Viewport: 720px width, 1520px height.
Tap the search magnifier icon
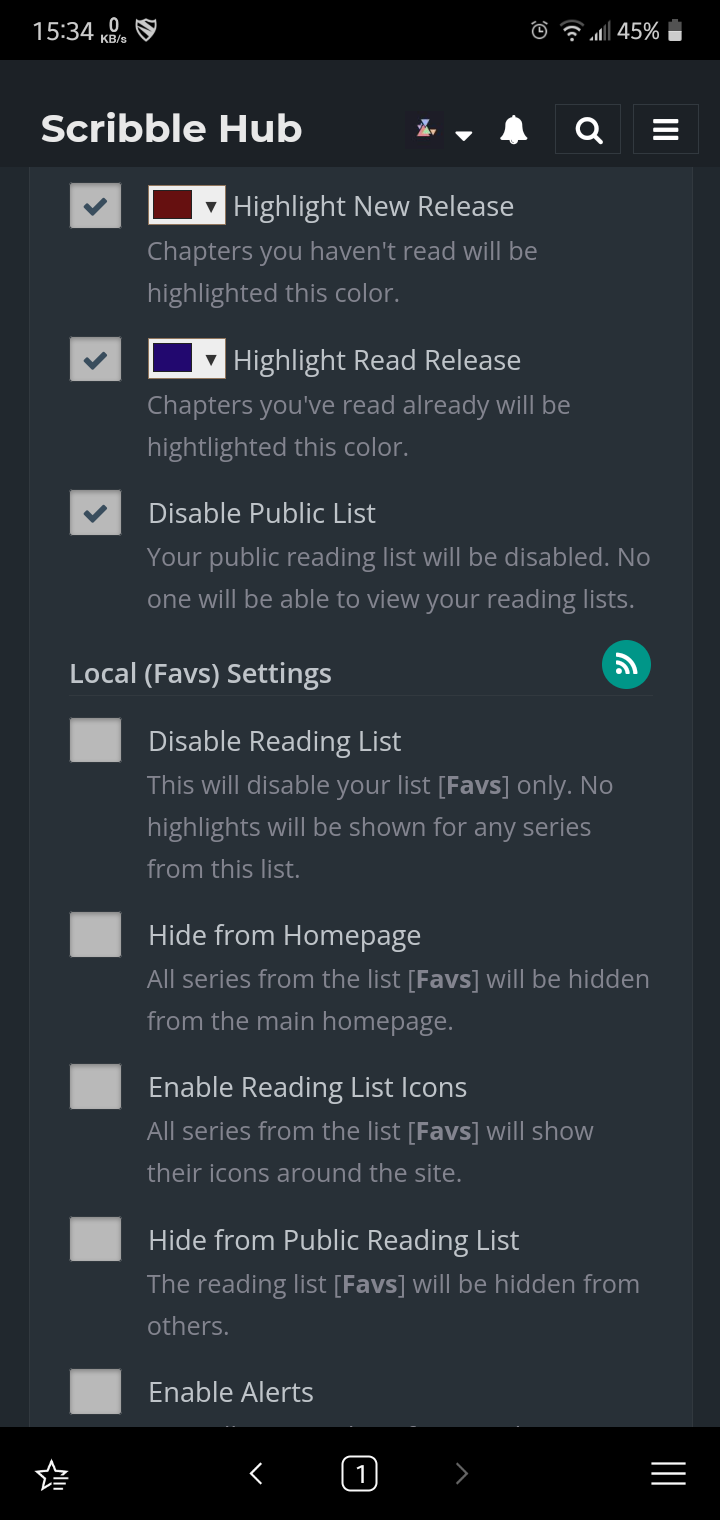coord(589,130)
